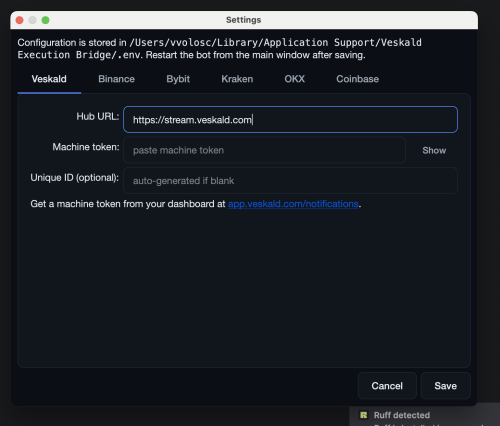Image resolution: width=500 pixels, height=426 pixels.
Task: Open the OKX settings tab
Action: [x=294, y=79]
